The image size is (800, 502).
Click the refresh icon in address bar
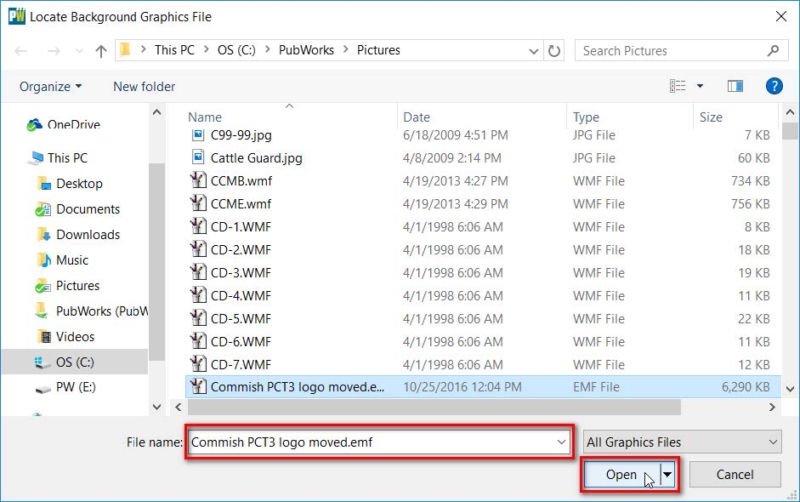coord(556,51)
